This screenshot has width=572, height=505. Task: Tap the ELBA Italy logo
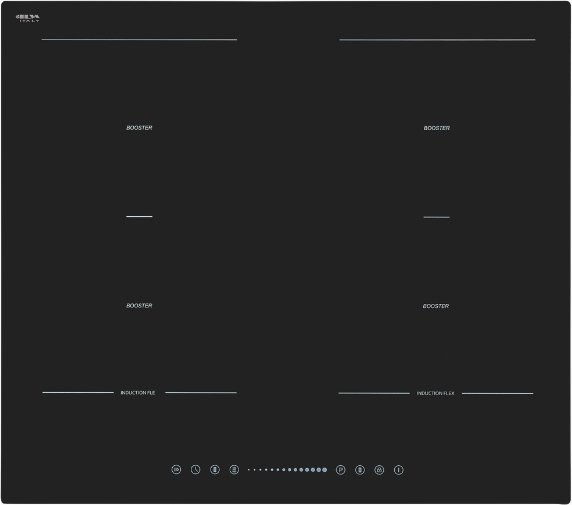pyautogui.click(x=28, y=18)
